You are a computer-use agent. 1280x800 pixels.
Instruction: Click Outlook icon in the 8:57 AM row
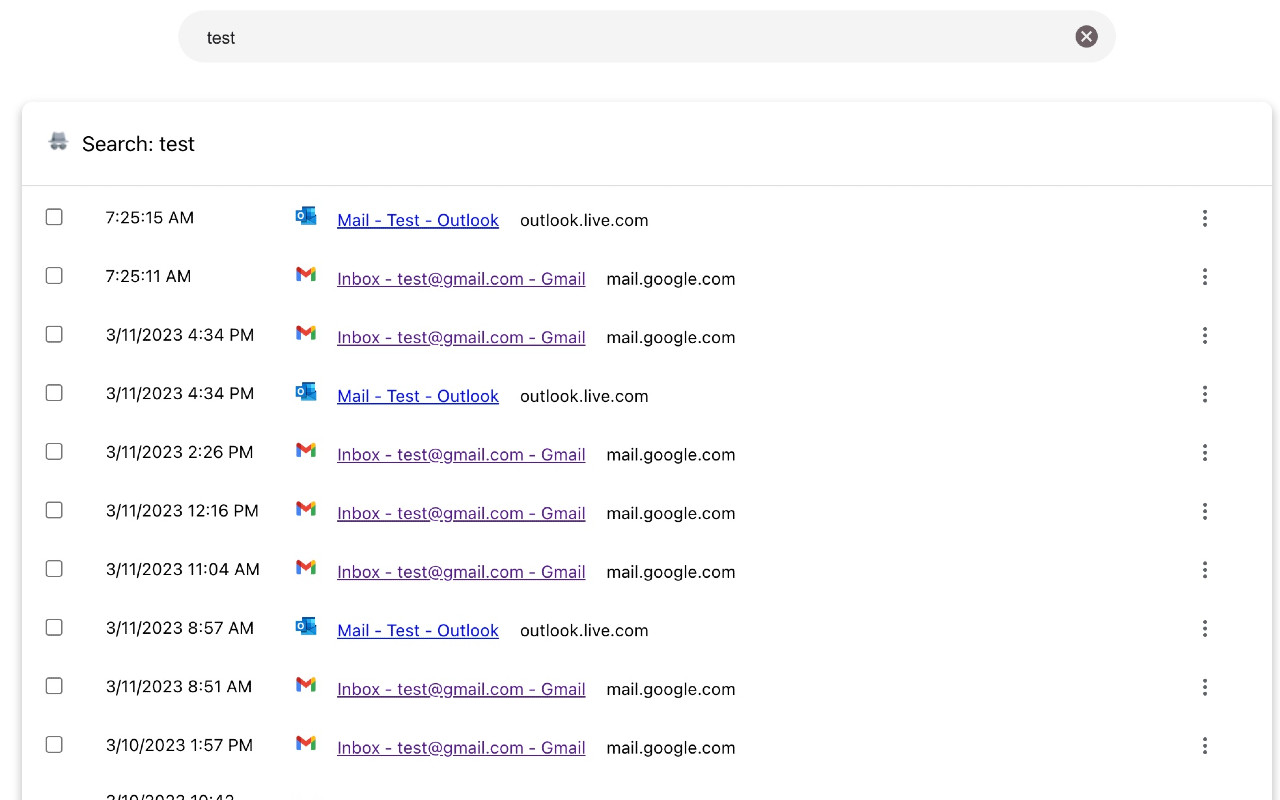tap(306, 626)
